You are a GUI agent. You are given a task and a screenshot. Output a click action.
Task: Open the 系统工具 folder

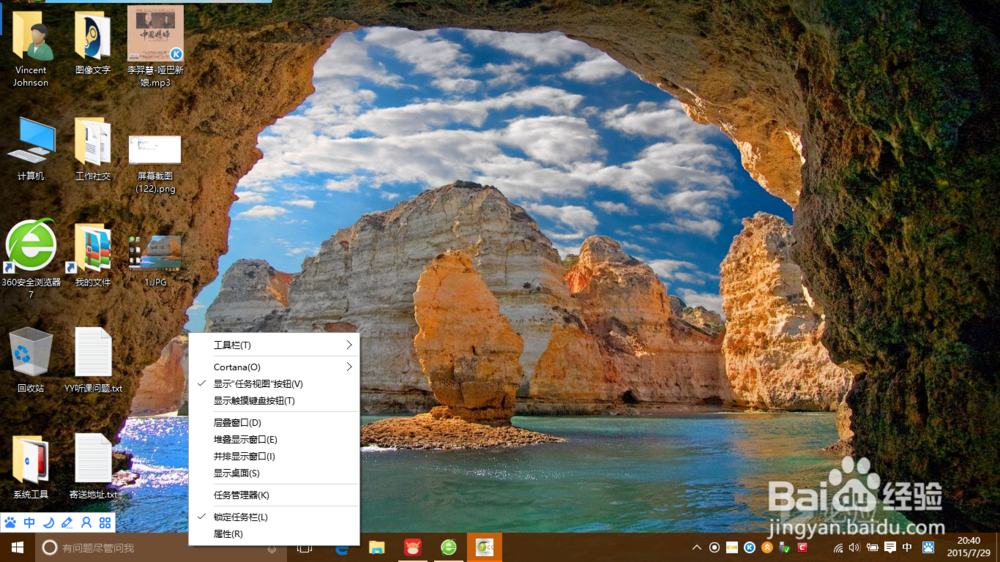click(x=31, y=467)
